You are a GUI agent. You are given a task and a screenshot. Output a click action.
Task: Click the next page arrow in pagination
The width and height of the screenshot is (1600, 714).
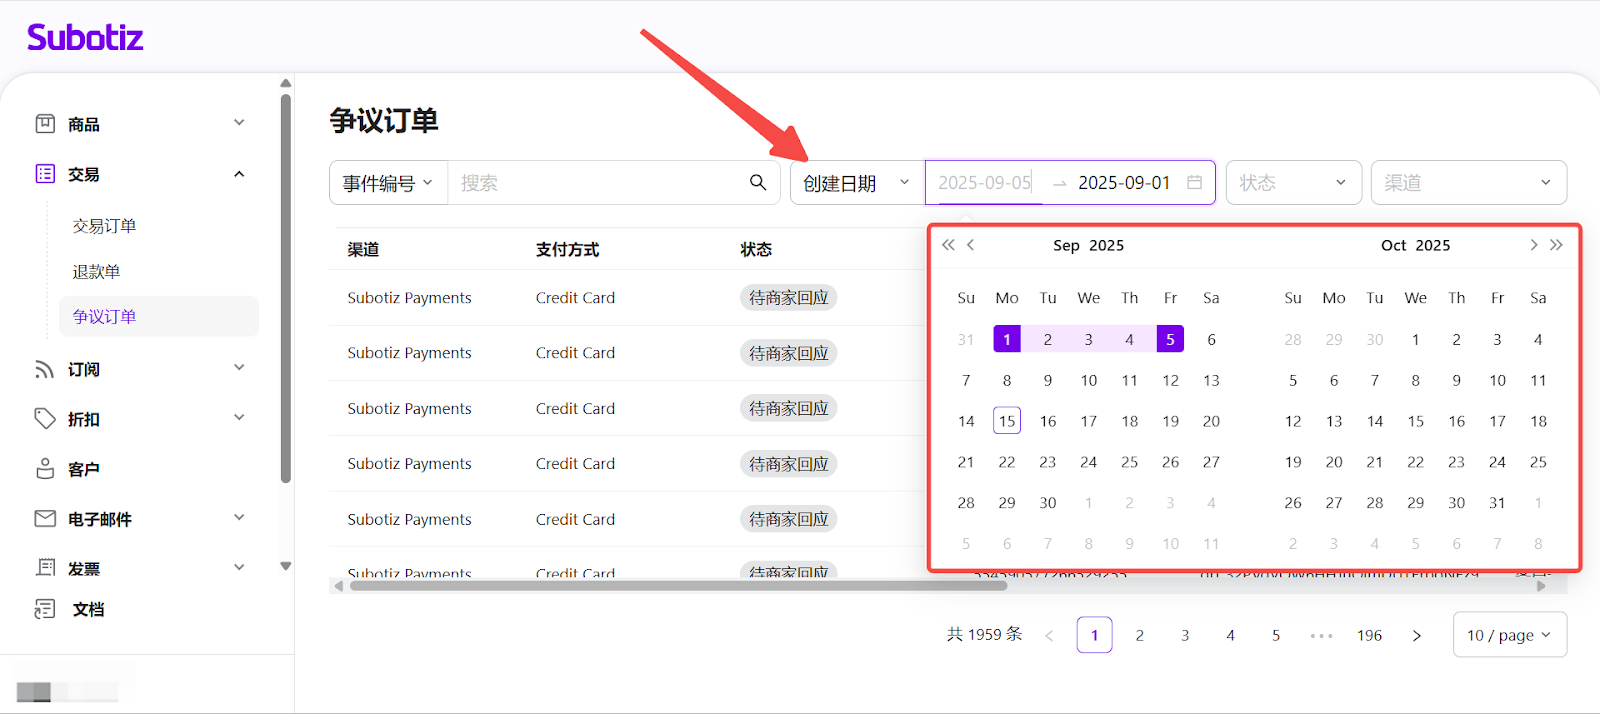point(1416,635)
